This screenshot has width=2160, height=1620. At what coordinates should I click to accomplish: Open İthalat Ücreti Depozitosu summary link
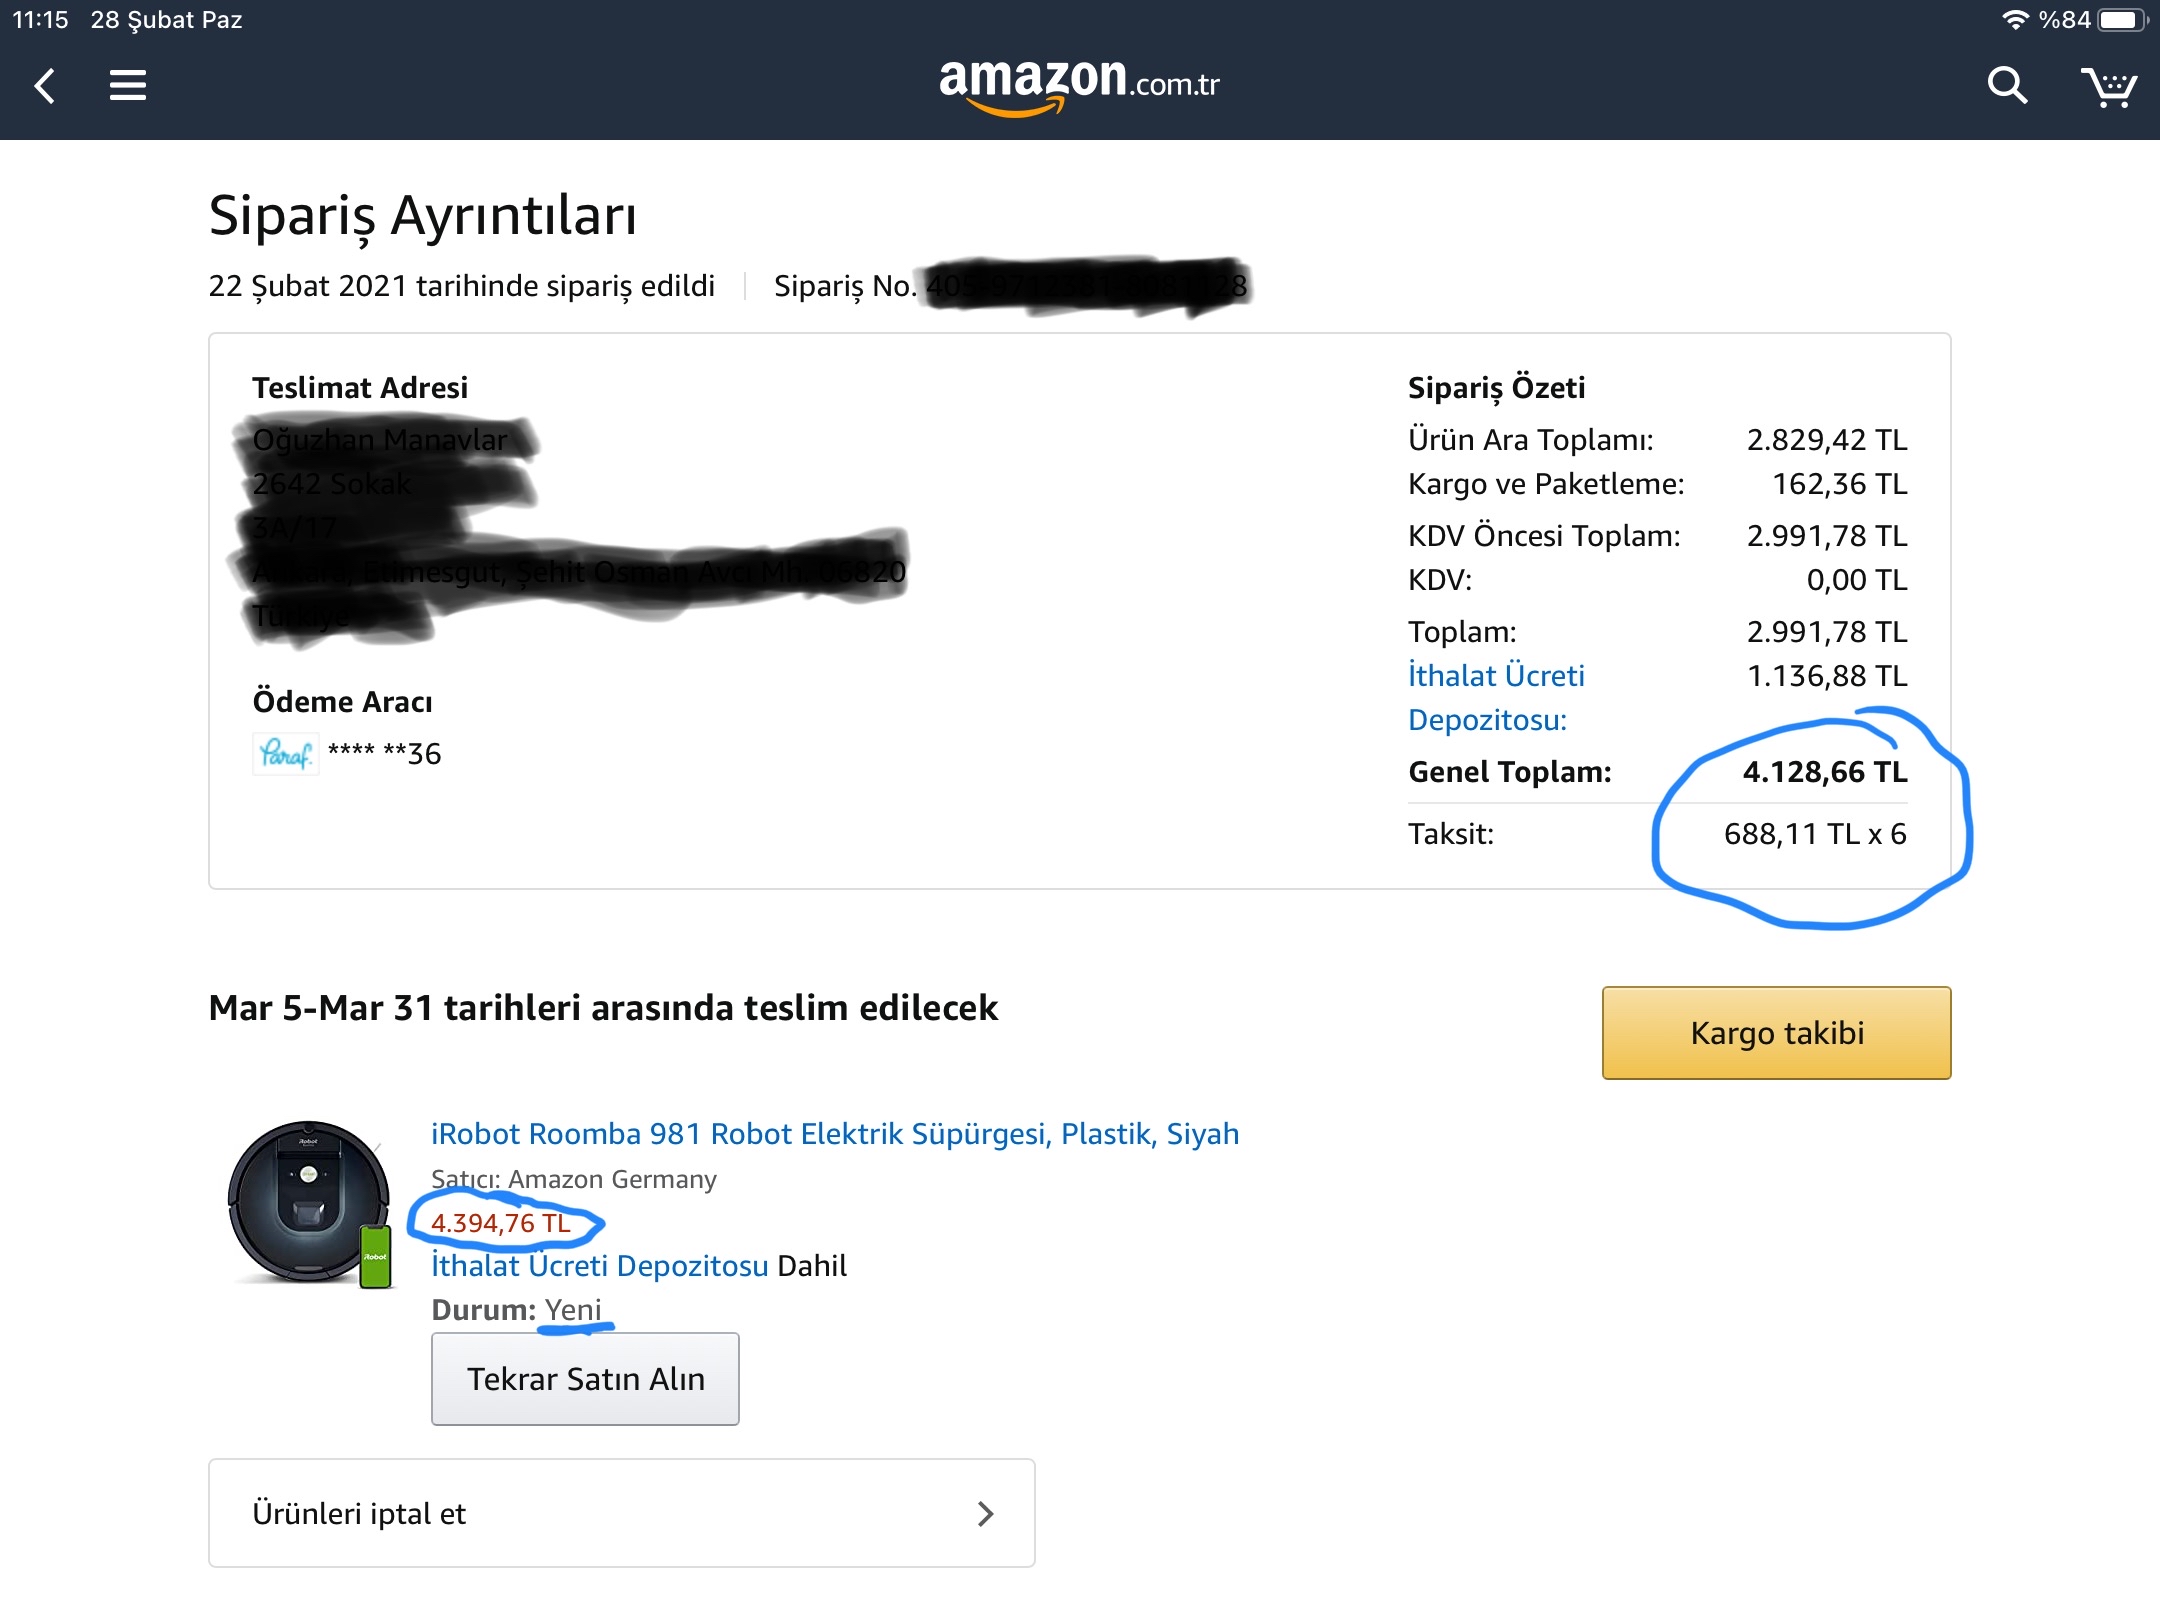[1496, 698]
